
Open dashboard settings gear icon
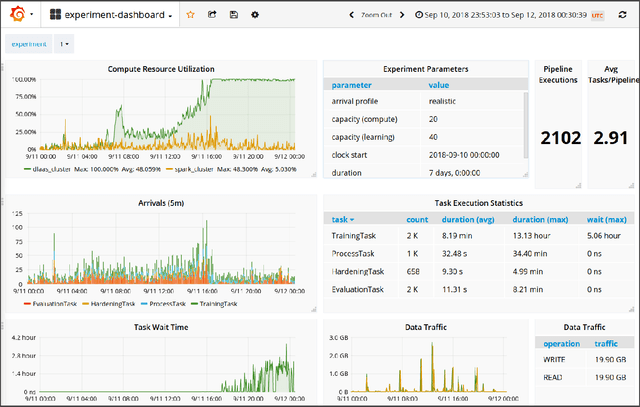point(254,15)
